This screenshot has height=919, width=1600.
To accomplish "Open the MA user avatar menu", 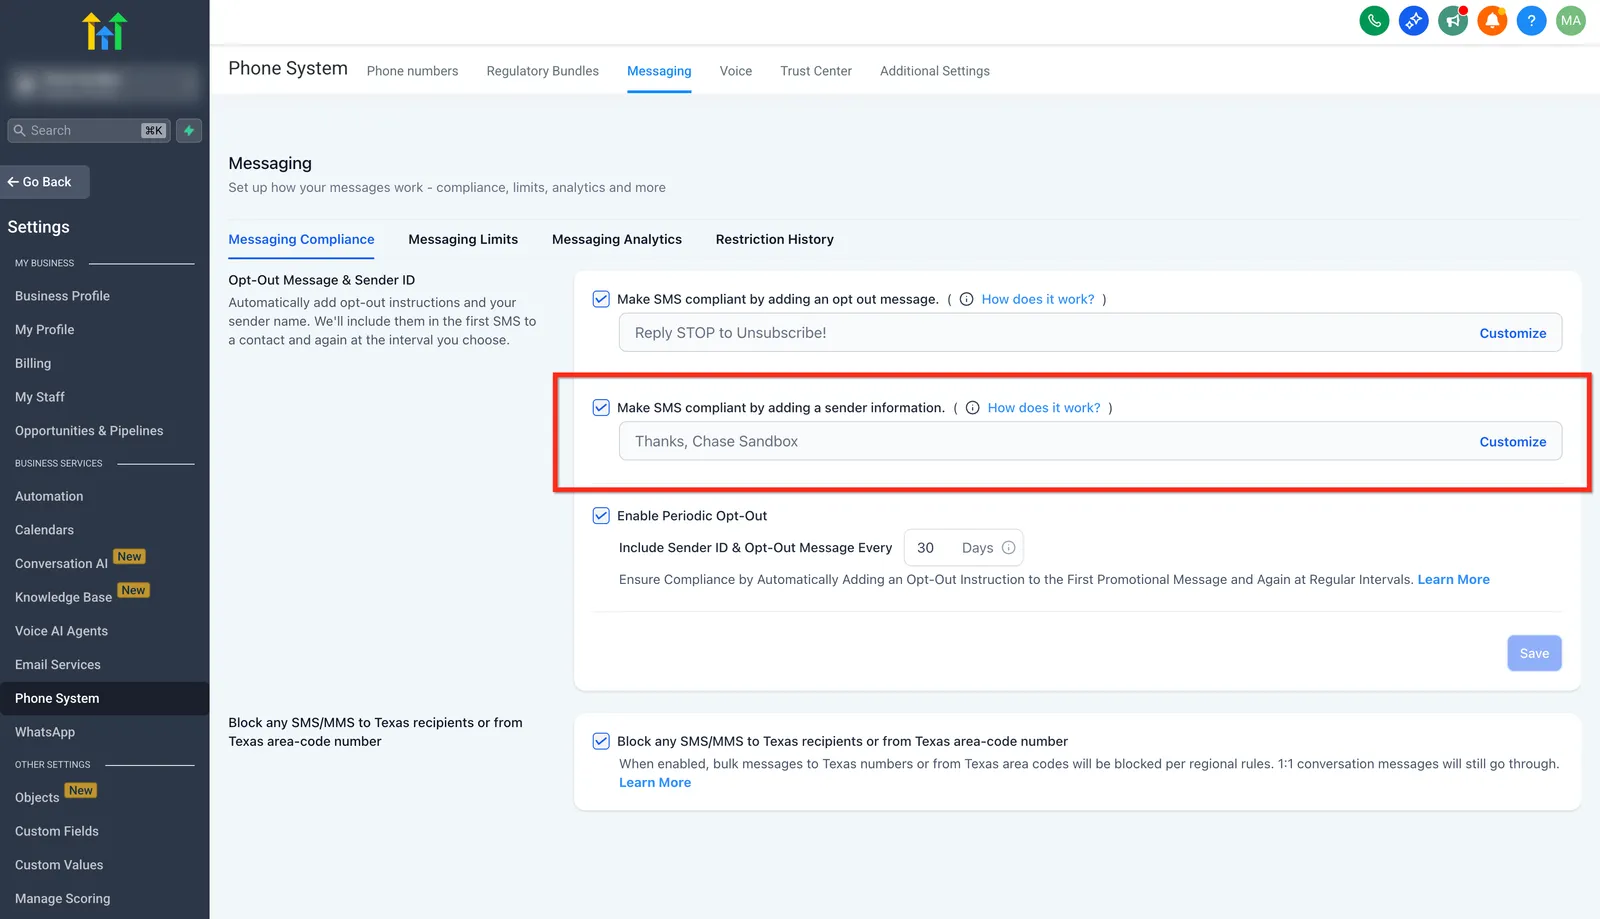I will click(x=1570, y=20).
